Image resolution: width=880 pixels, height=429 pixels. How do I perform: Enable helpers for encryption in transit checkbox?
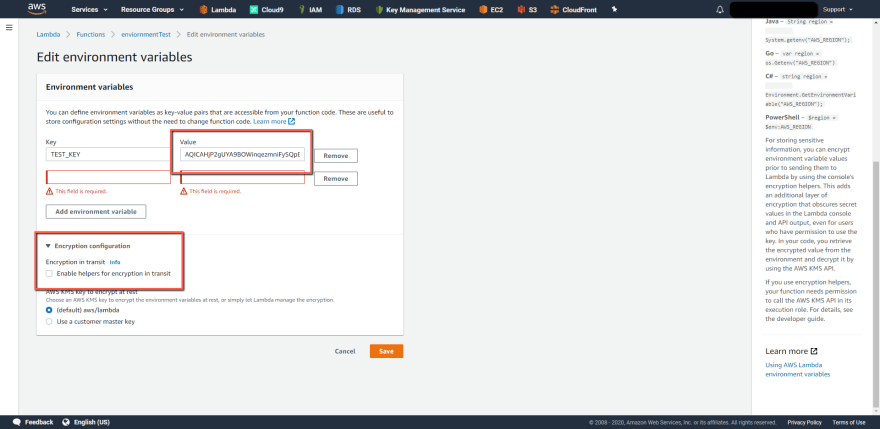[49, 273]
